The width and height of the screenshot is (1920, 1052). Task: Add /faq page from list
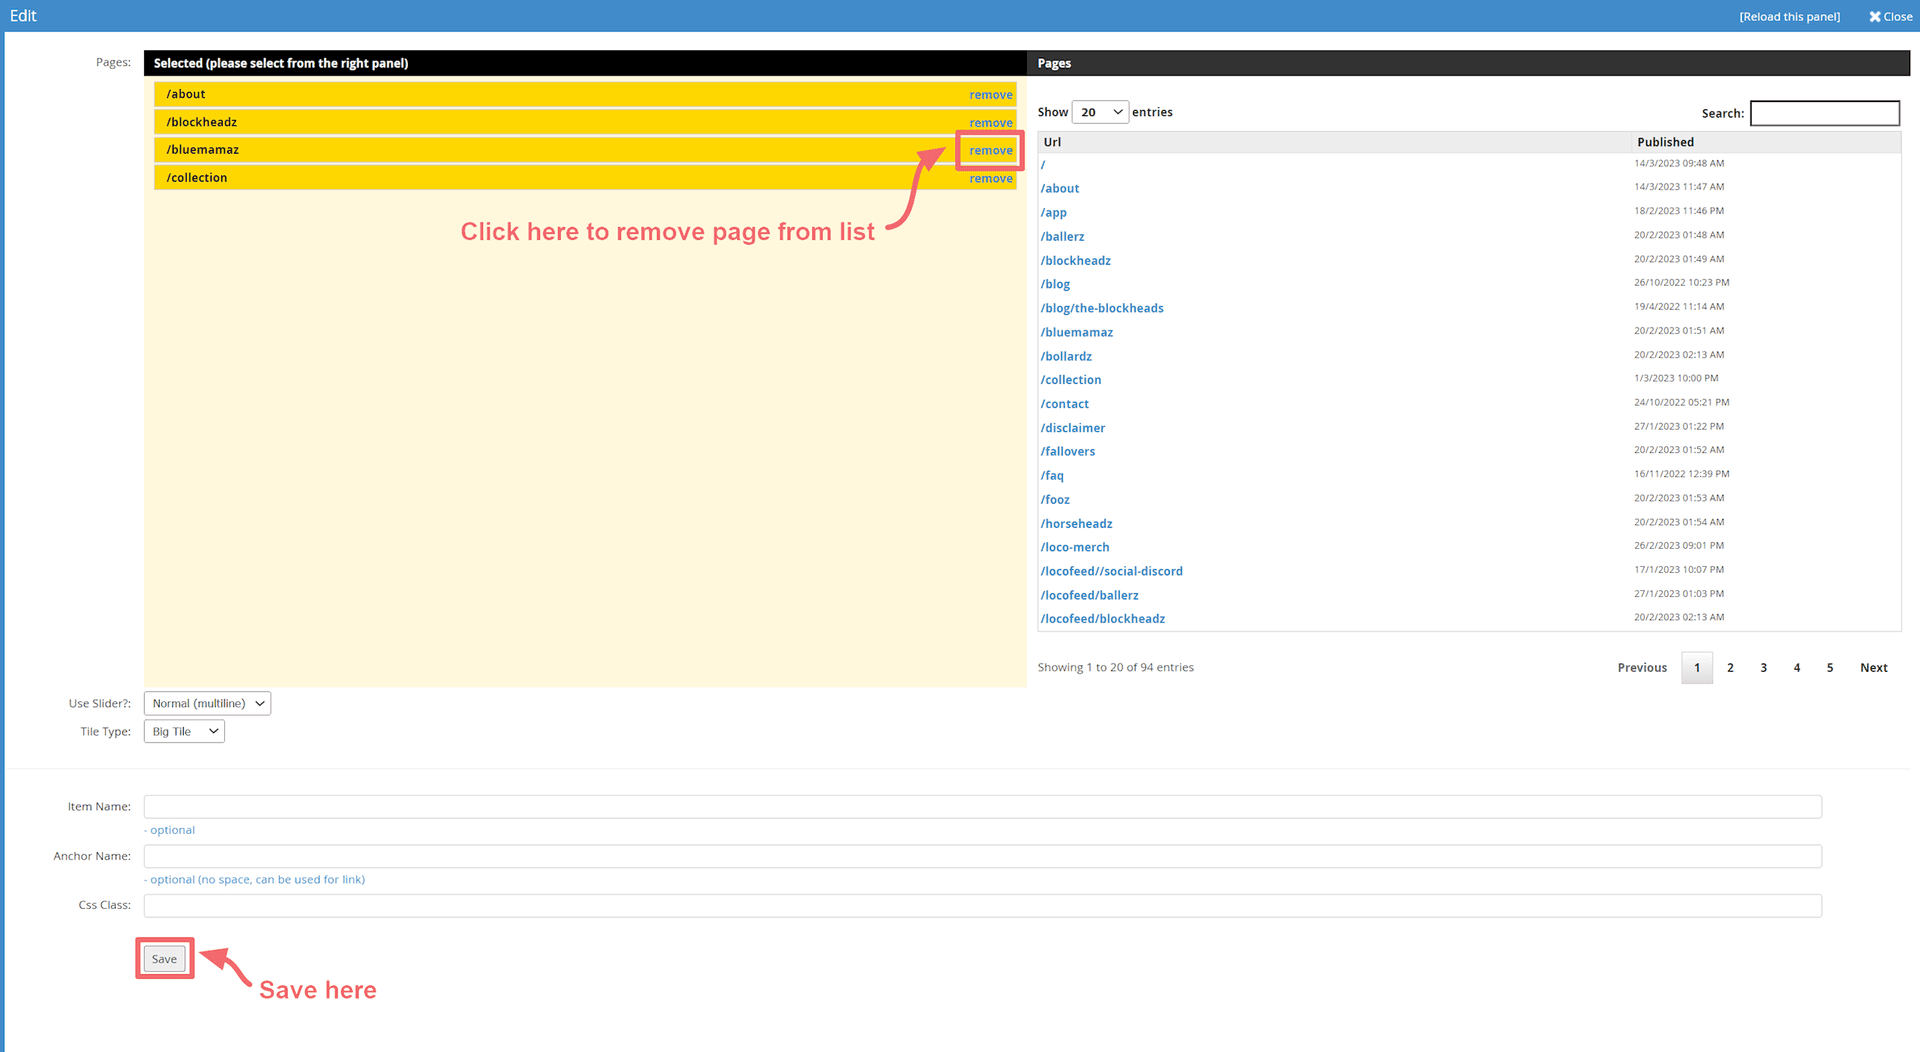[1052, 475]
